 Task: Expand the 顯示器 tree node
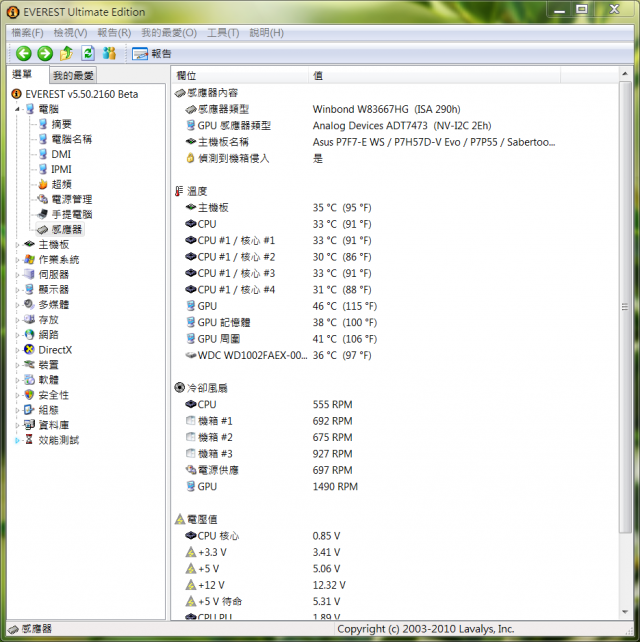tap(17, 290)
